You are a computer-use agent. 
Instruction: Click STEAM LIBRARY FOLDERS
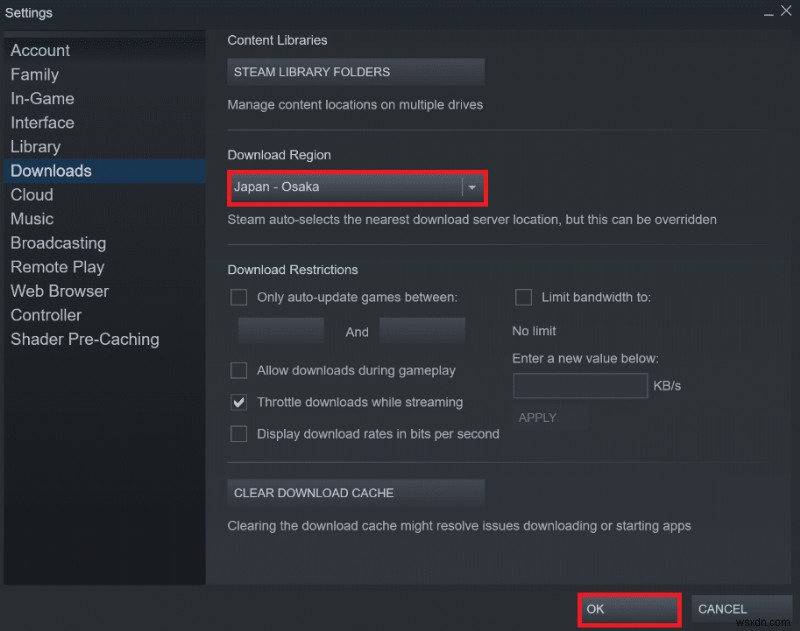[357, 71]
